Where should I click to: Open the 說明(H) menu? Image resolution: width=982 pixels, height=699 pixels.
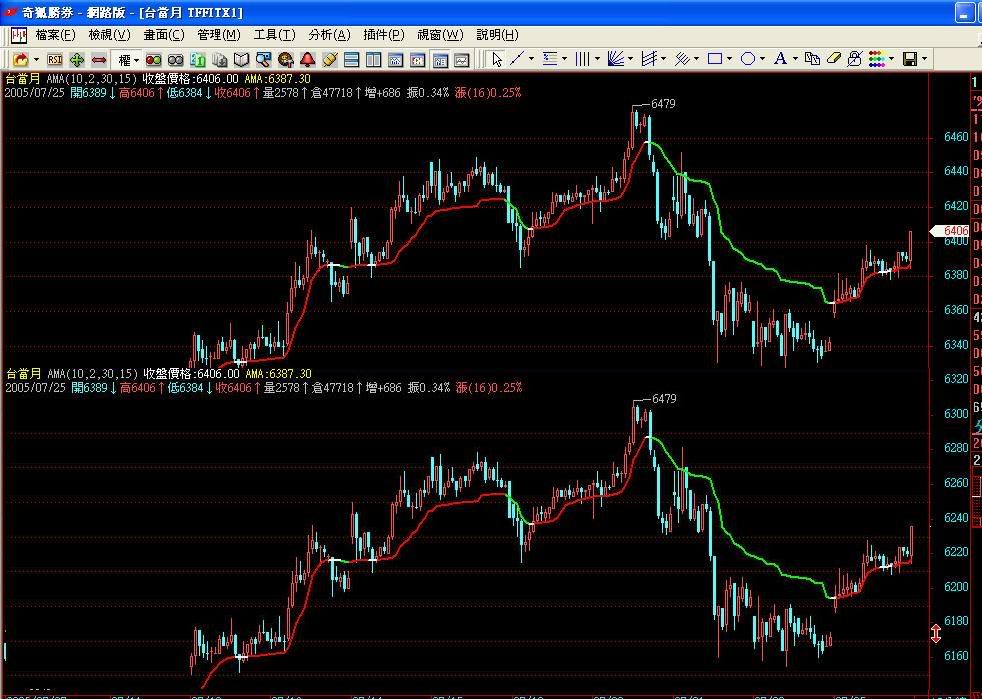[x=497, y=35]
